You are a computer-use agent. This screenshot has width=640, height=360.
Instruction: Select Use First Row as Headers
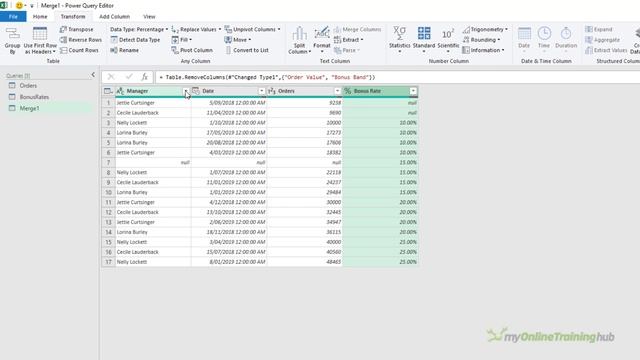click(40, 41)
